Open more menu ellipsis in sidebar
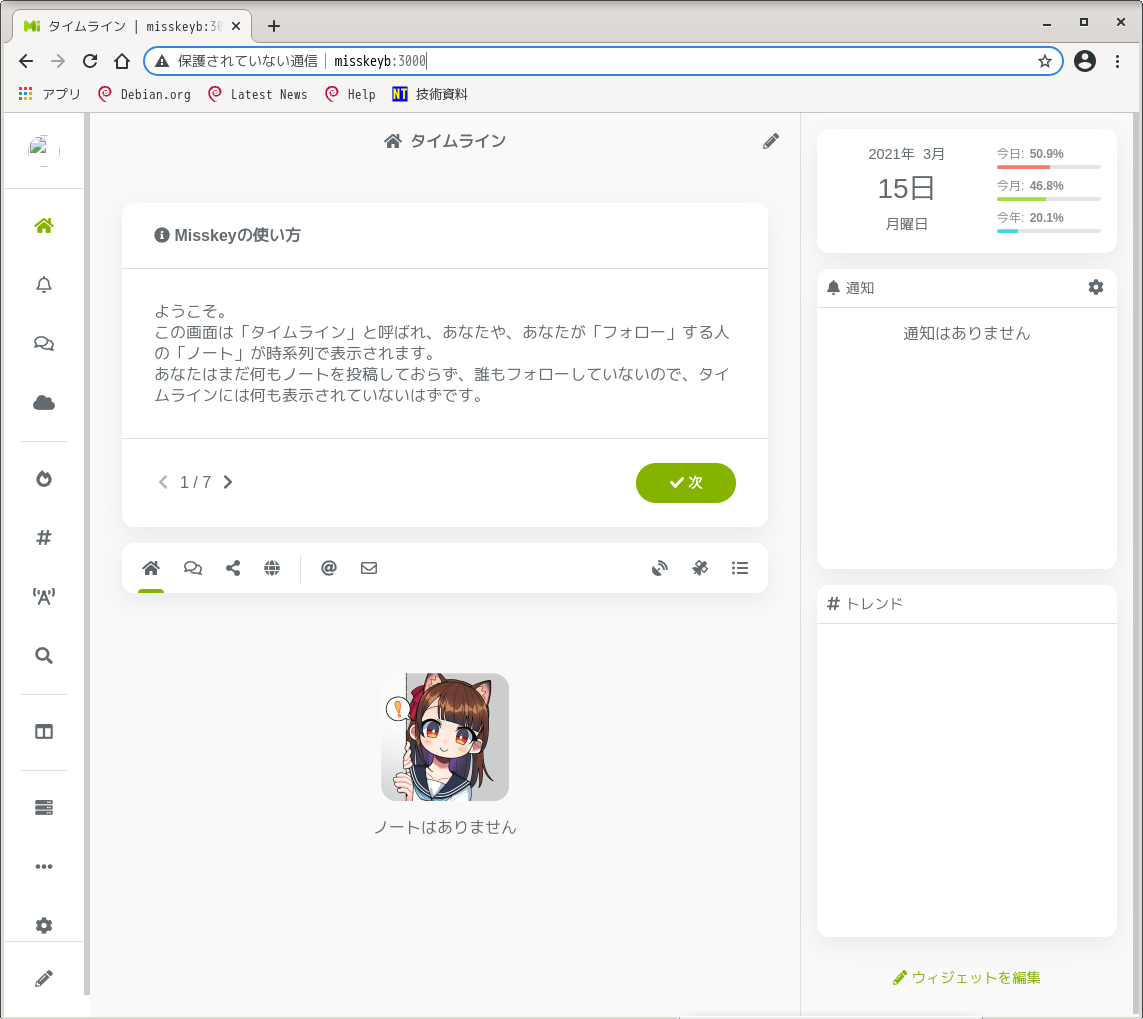 pos(44,867)
